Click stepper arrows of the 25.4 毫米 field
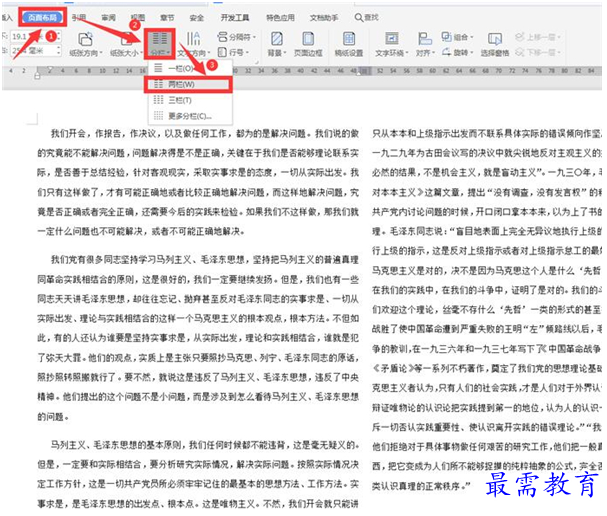Screen dimensions: 607x516 [x=58, y=50]
